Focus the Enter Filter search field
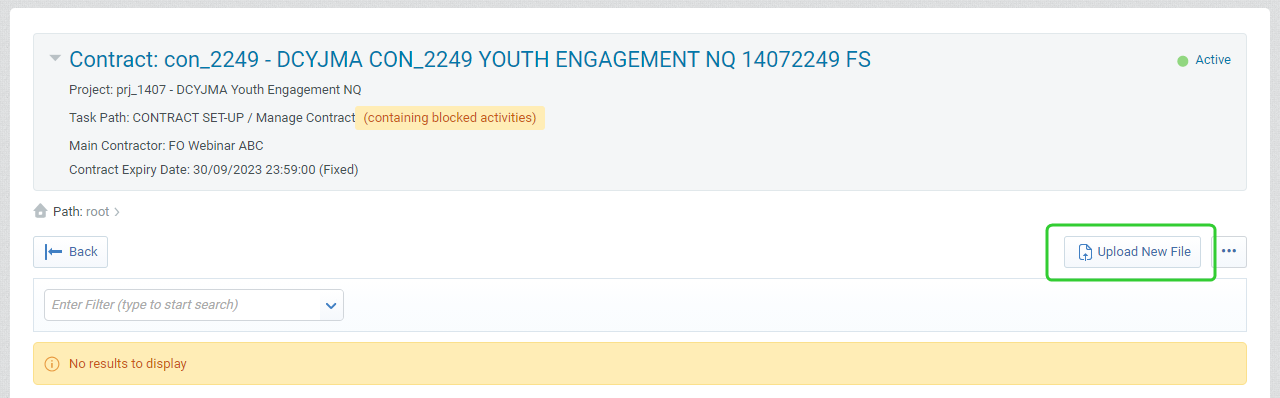 183,305
